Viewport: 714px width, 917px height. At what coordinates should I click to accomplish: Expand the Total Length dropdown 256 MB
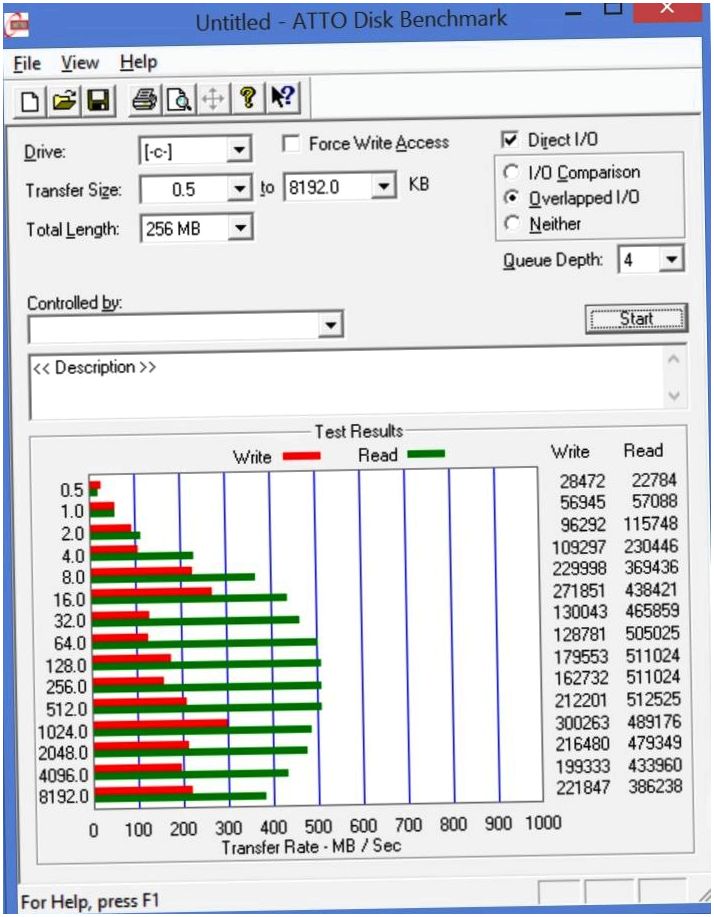[x=240, y=228]
